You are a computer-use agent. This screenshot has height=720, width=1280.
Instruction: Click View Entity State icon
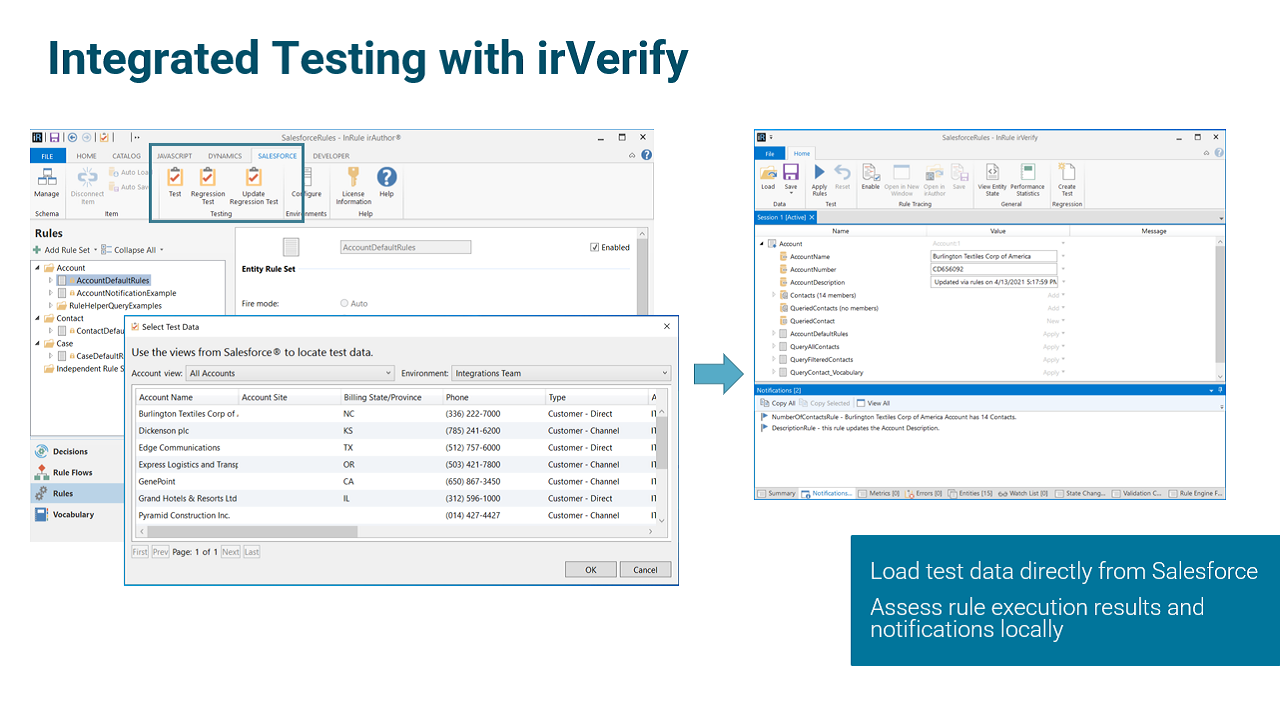click(992, 173)
